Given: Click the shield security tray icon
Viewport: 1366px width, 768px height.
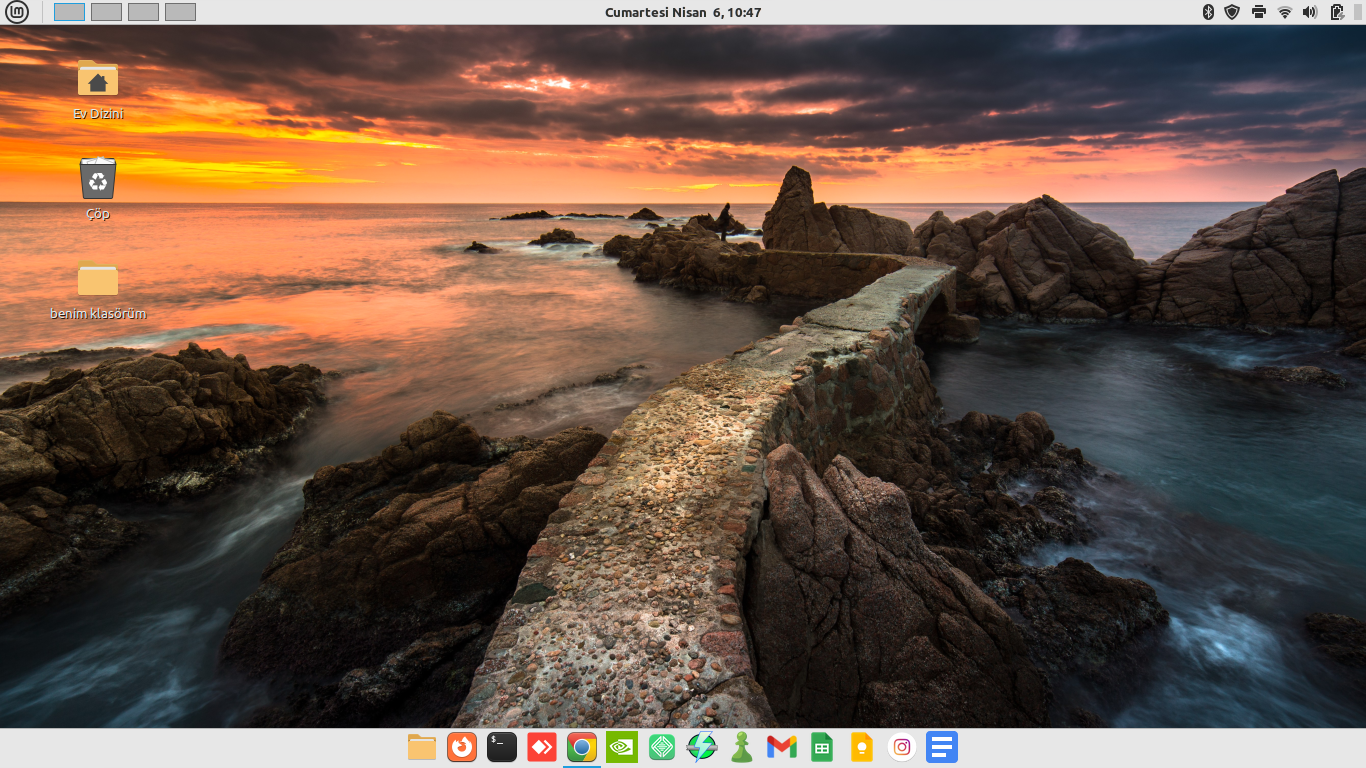Looking at the screenshot, I should click(x=1232, y=12).
